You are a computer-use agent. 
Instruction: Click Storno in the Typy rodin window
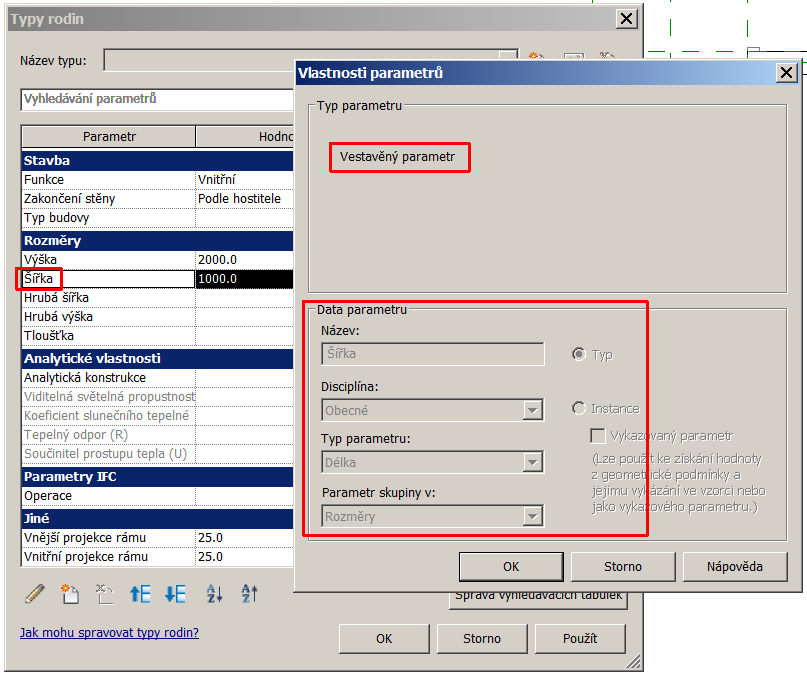click(x=482, y=638)
